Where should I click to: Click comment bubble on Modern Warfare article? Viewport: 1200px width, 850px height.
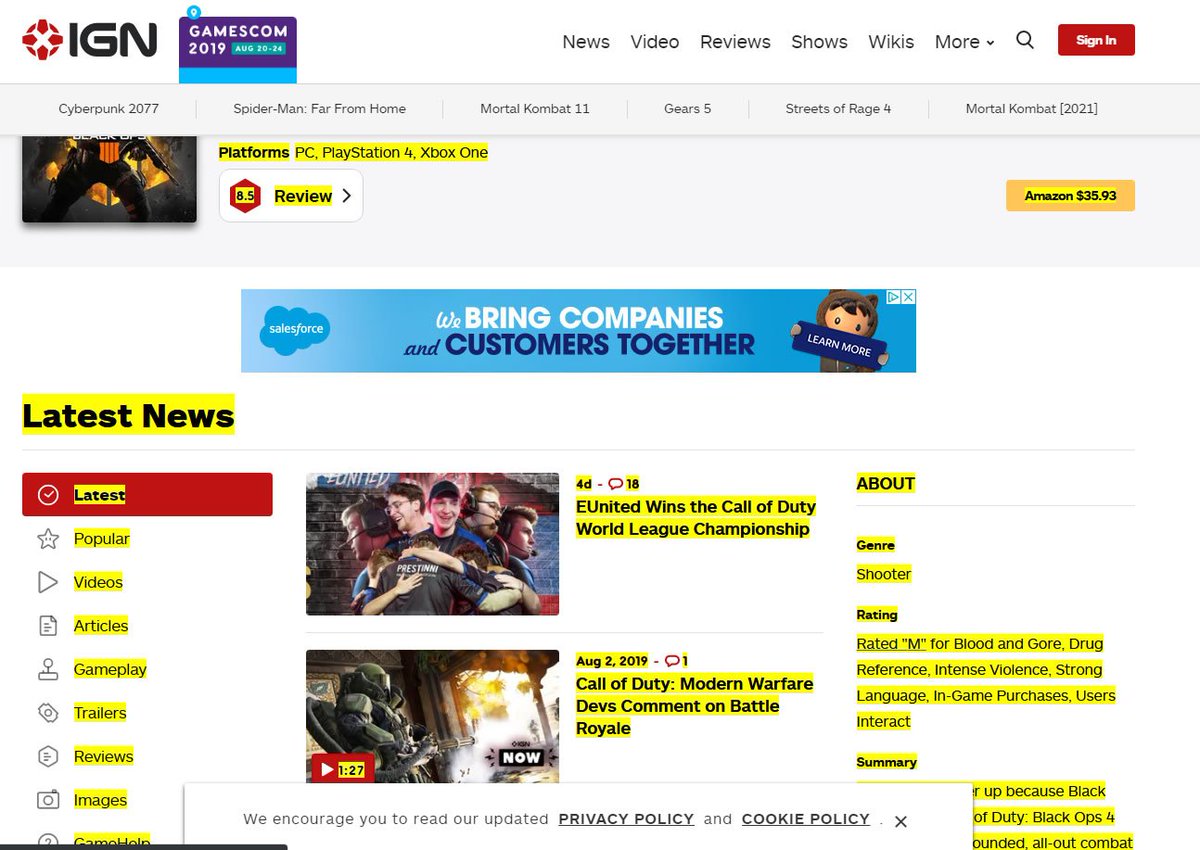click(x=672, y=661)
